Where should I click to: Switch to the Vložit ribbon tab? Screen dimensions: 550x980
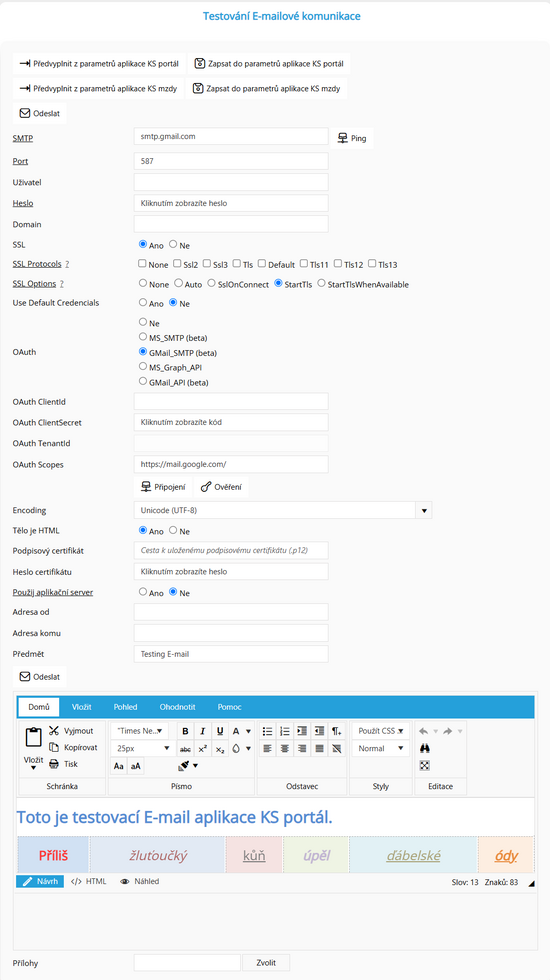coord(82,707)
